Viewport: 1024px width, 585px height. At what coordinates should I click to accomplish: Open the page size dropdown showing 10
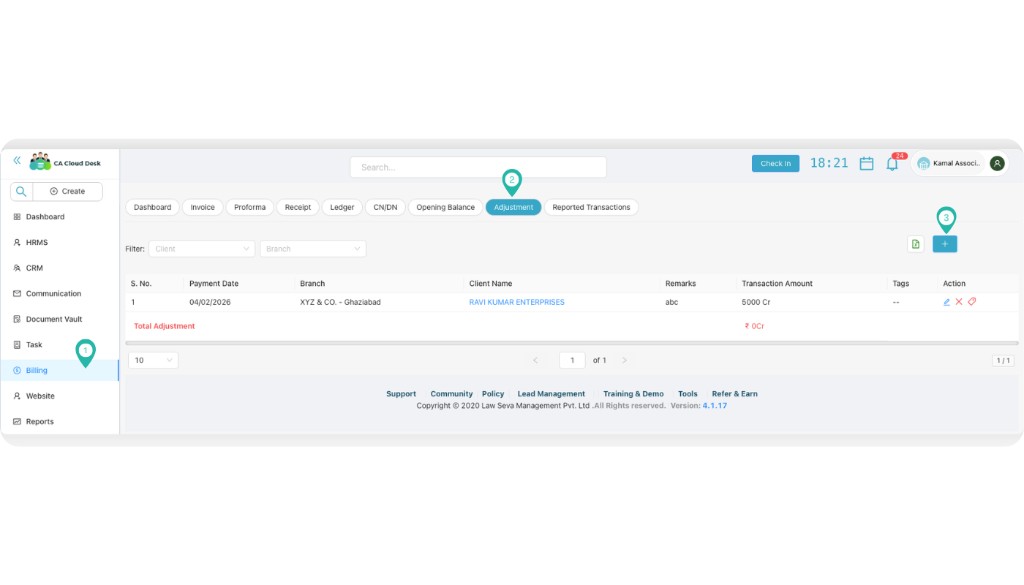pyautogui.click(x=151, y=359)
